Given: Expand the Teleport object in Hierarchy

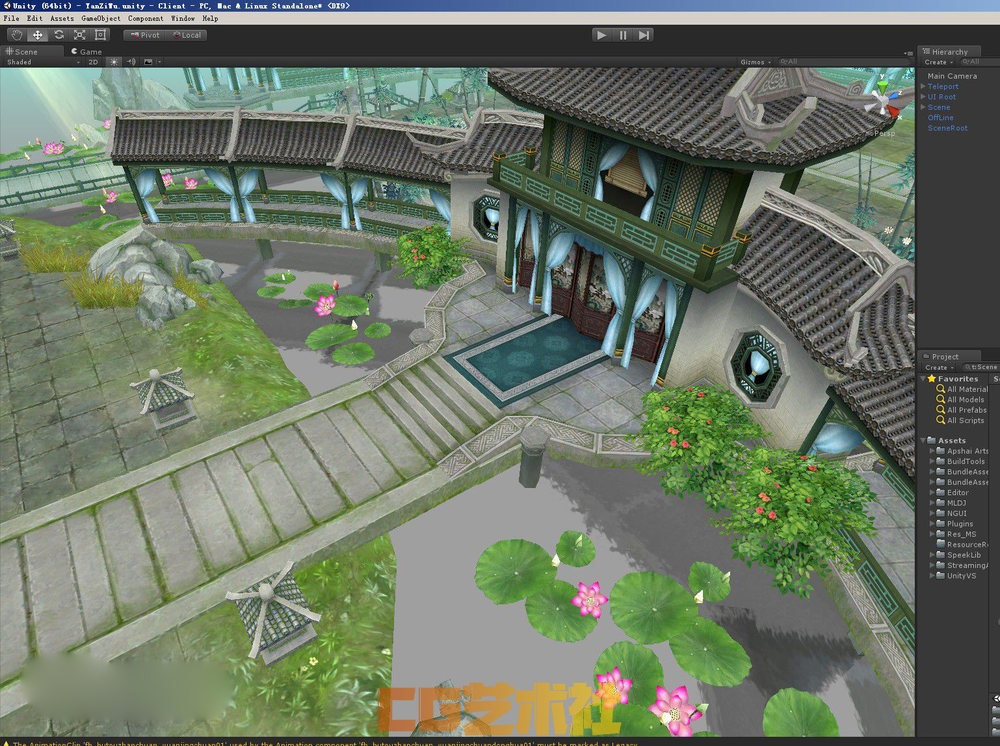Looking at the screenshot, I should (923, 86).
